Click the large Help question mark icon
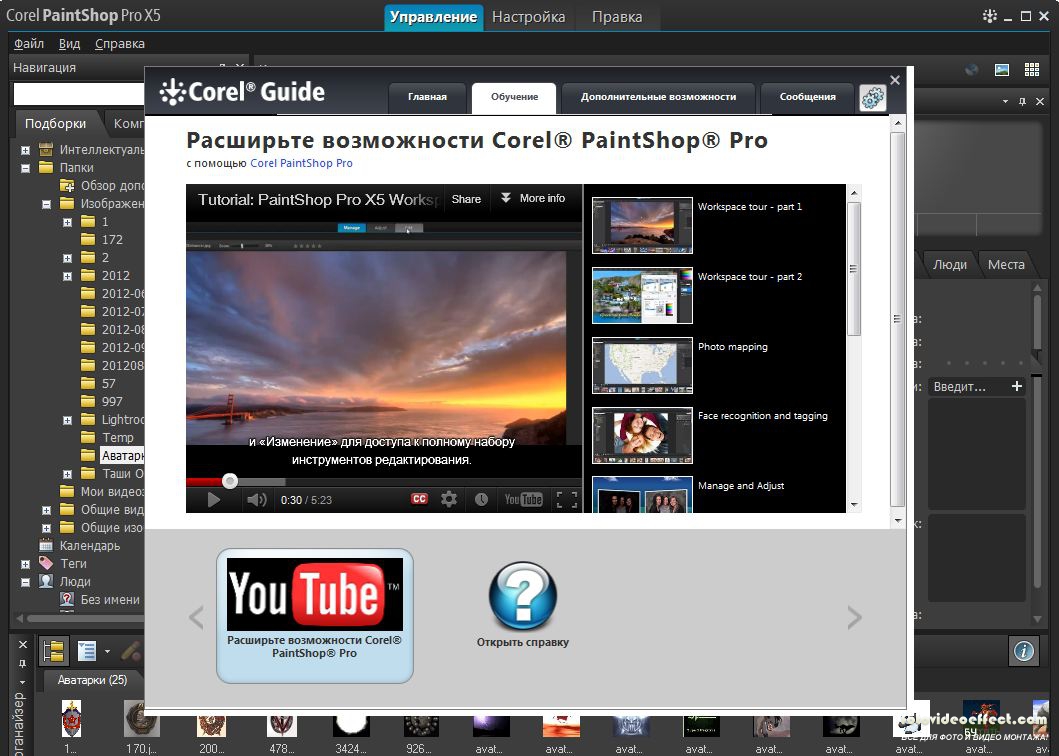The image size is (1059, 756). (523, 597)
